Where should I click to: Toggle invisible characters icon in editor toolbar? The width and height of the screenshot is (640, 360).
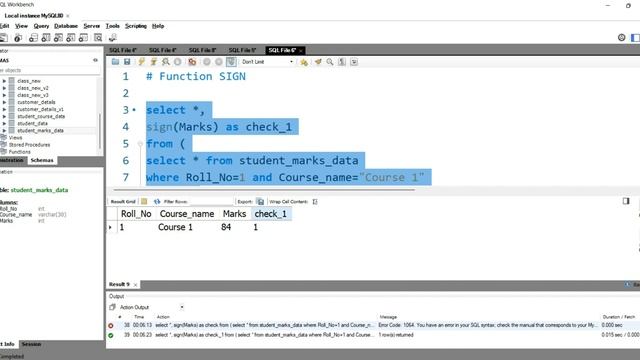point(342,62)
